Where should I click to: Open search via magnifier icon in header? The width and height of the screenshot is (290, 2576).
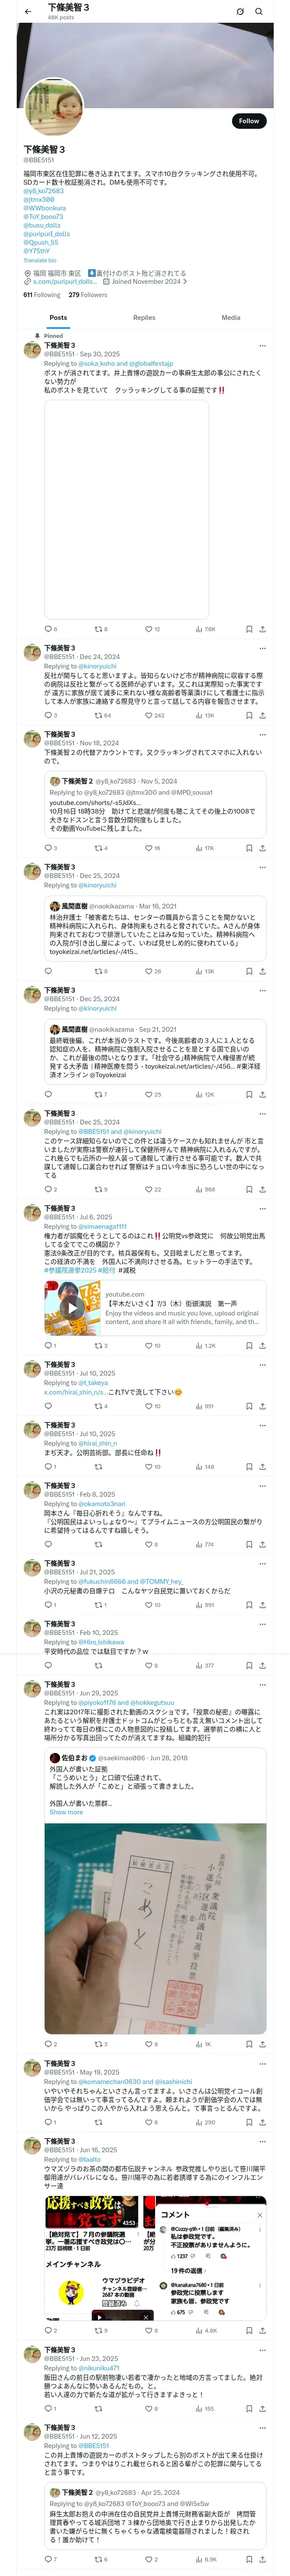pyautogui.click(x=259, y=11)
